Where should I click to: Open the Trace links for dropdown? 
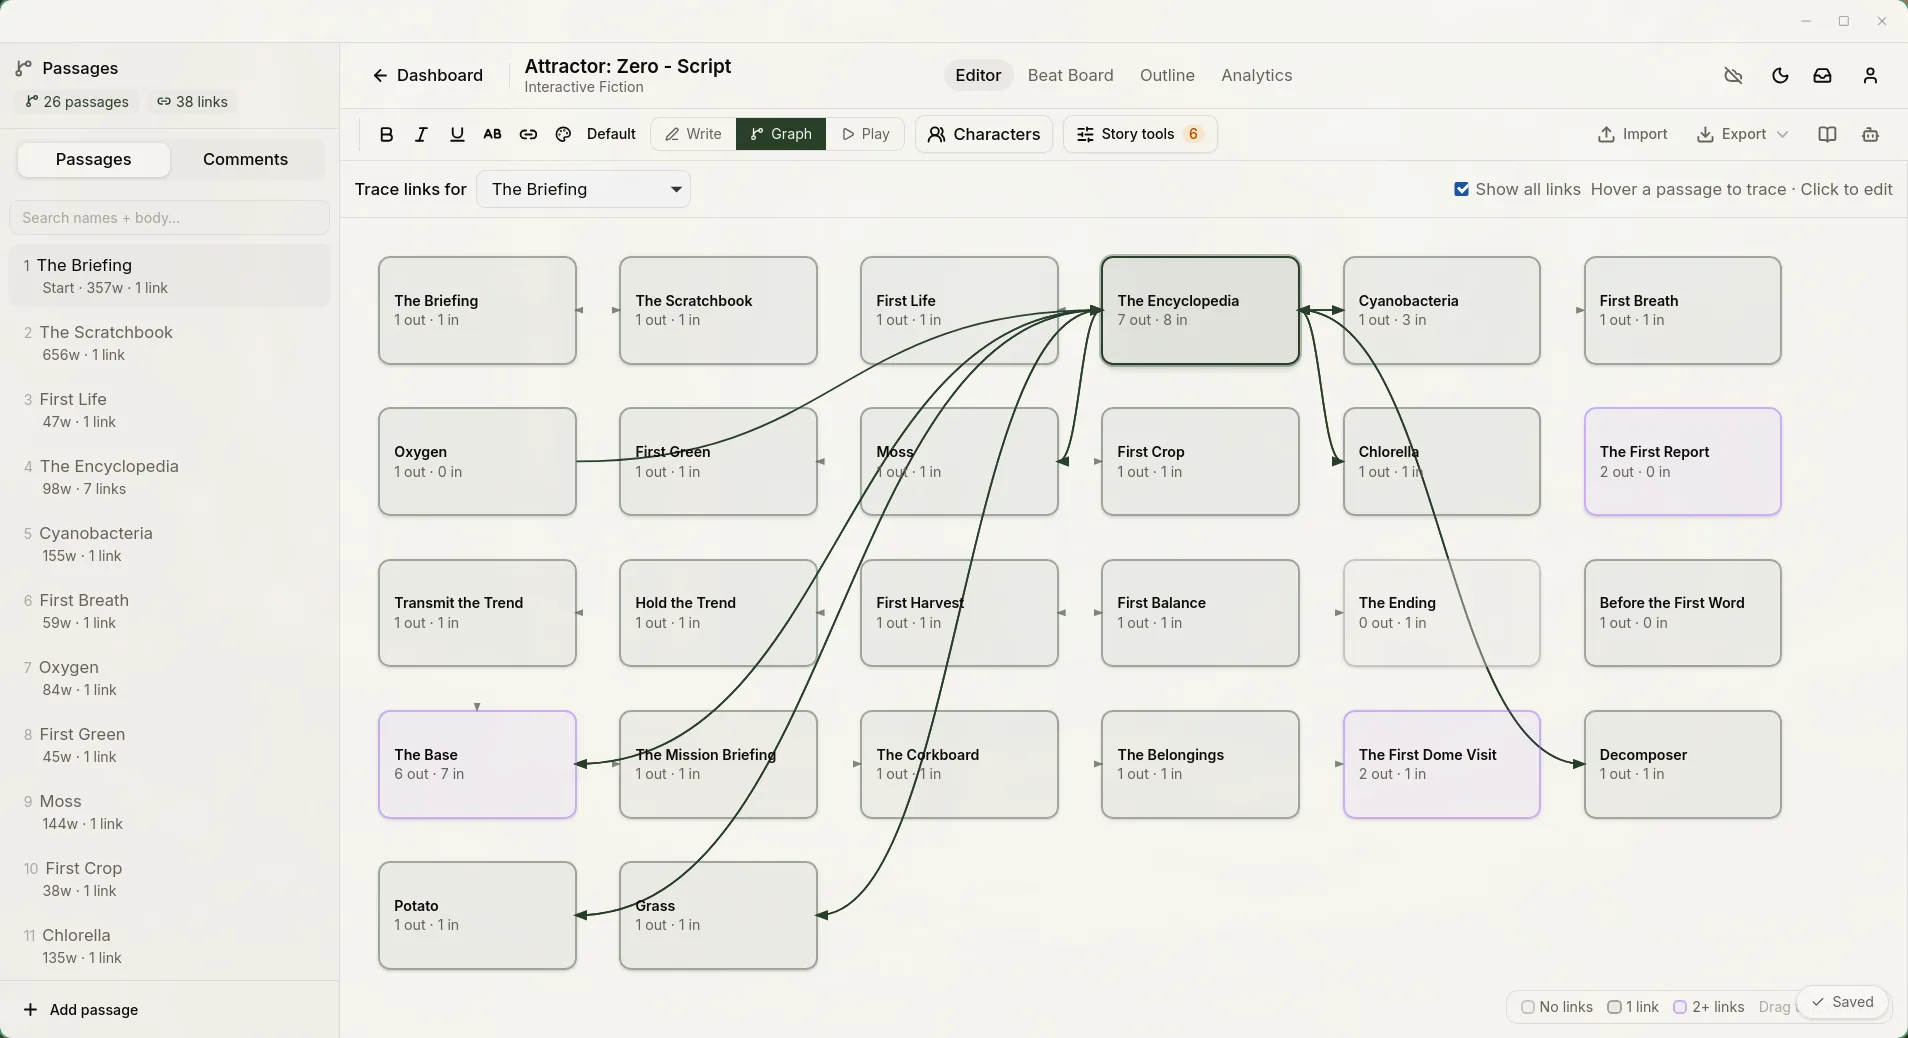coord(583,189)
